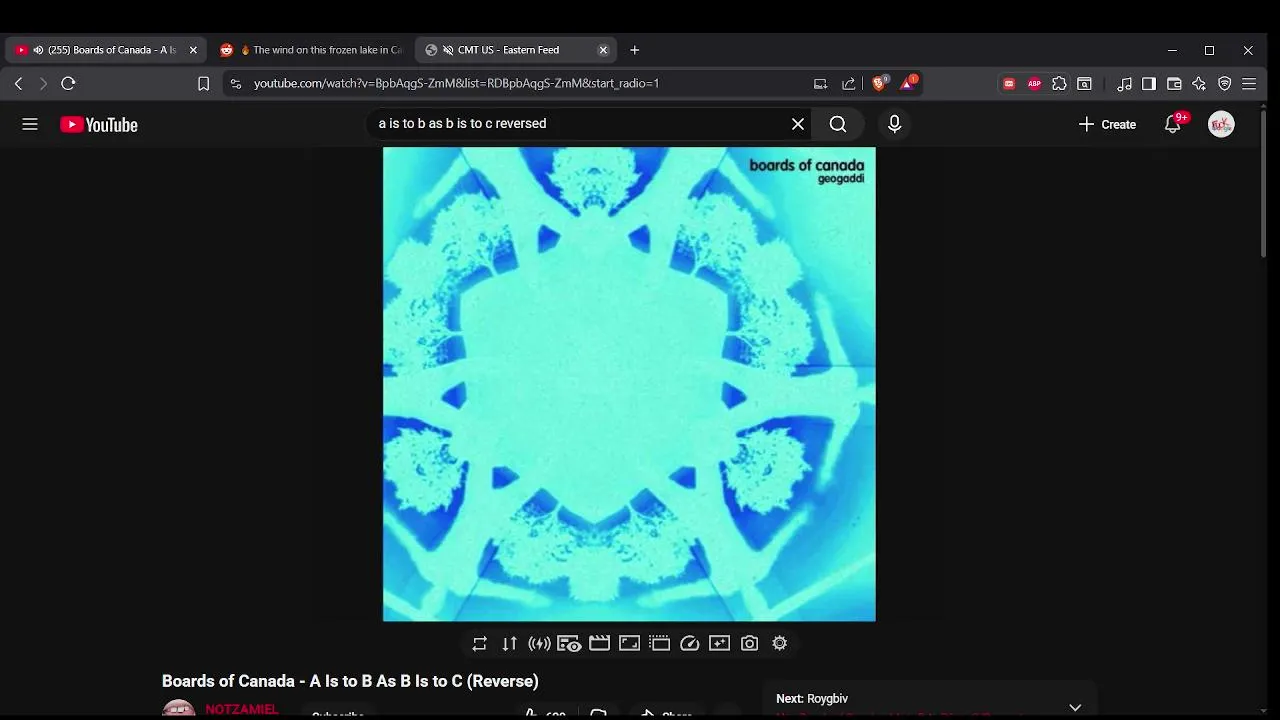Open Brave Shields lion icon
The width and height of the screenshot is (1280, 720).
point(879,84)
